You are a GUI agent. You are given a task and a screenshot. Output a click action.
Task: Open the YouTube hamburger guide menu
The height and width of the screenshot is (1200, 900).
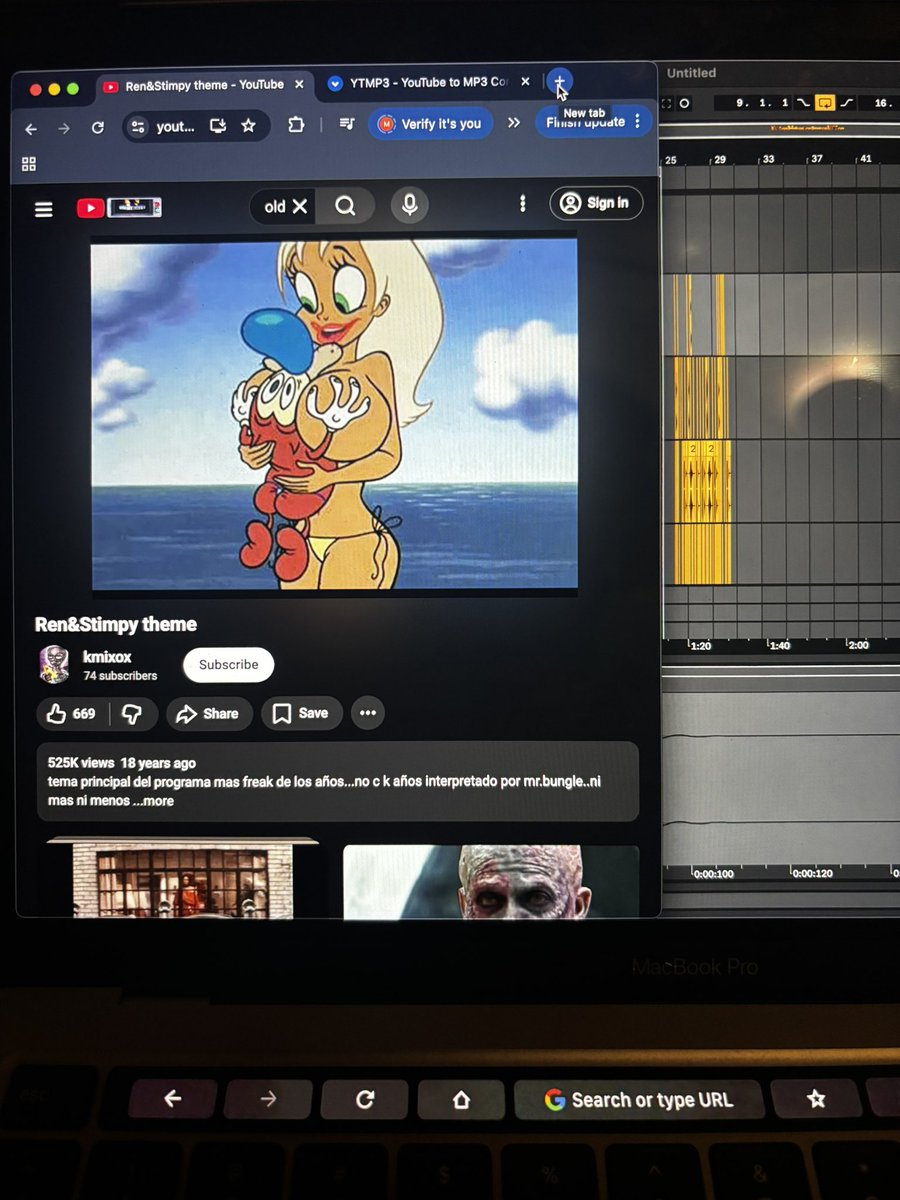[43, 209]
